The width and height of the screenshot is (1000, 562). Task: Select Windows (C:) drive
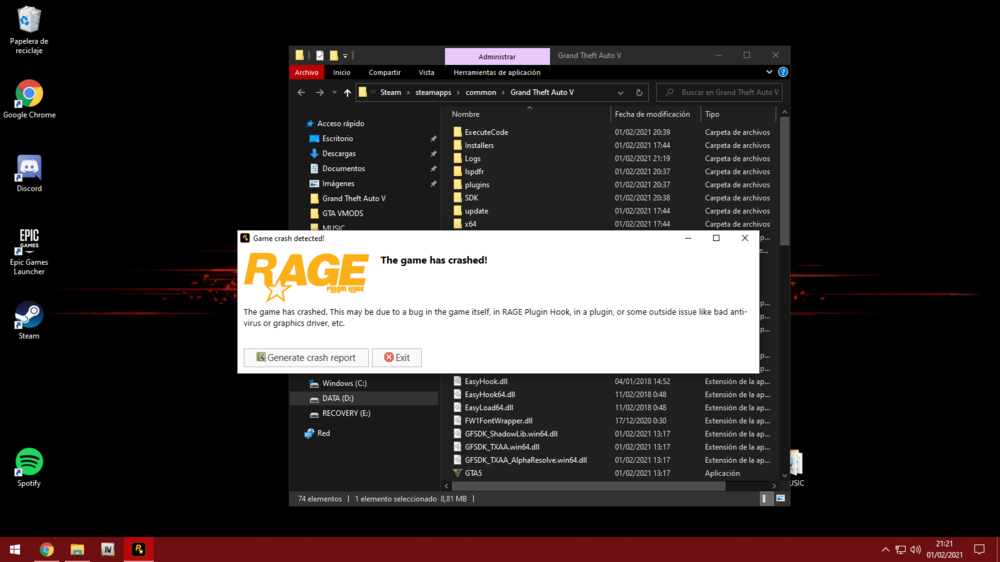point(344,383)
